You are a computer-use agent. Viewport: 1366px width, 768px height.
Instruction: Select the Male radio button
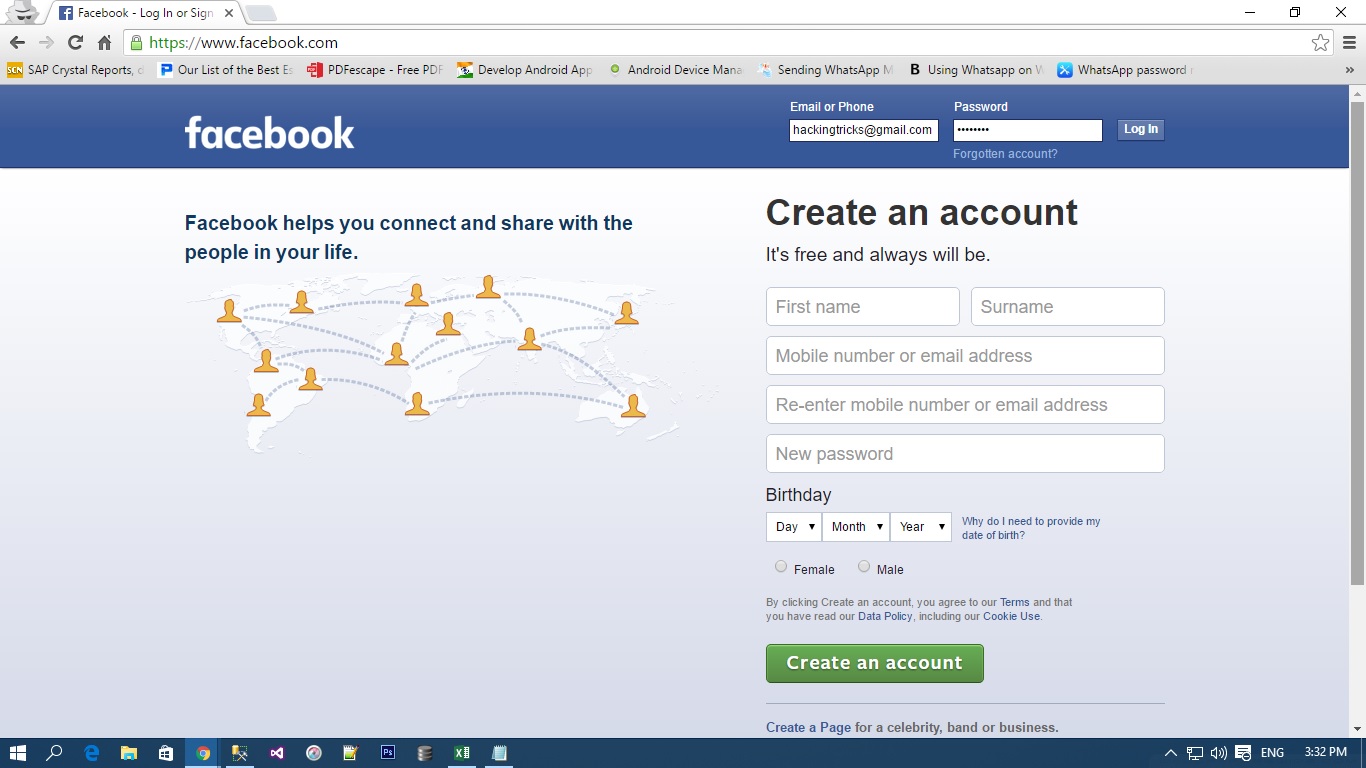pos(864,567)
